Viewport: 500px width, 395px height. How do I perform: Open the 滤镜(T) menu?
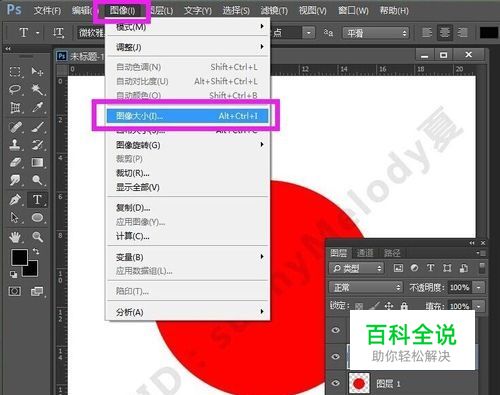(x=274, y=11)
